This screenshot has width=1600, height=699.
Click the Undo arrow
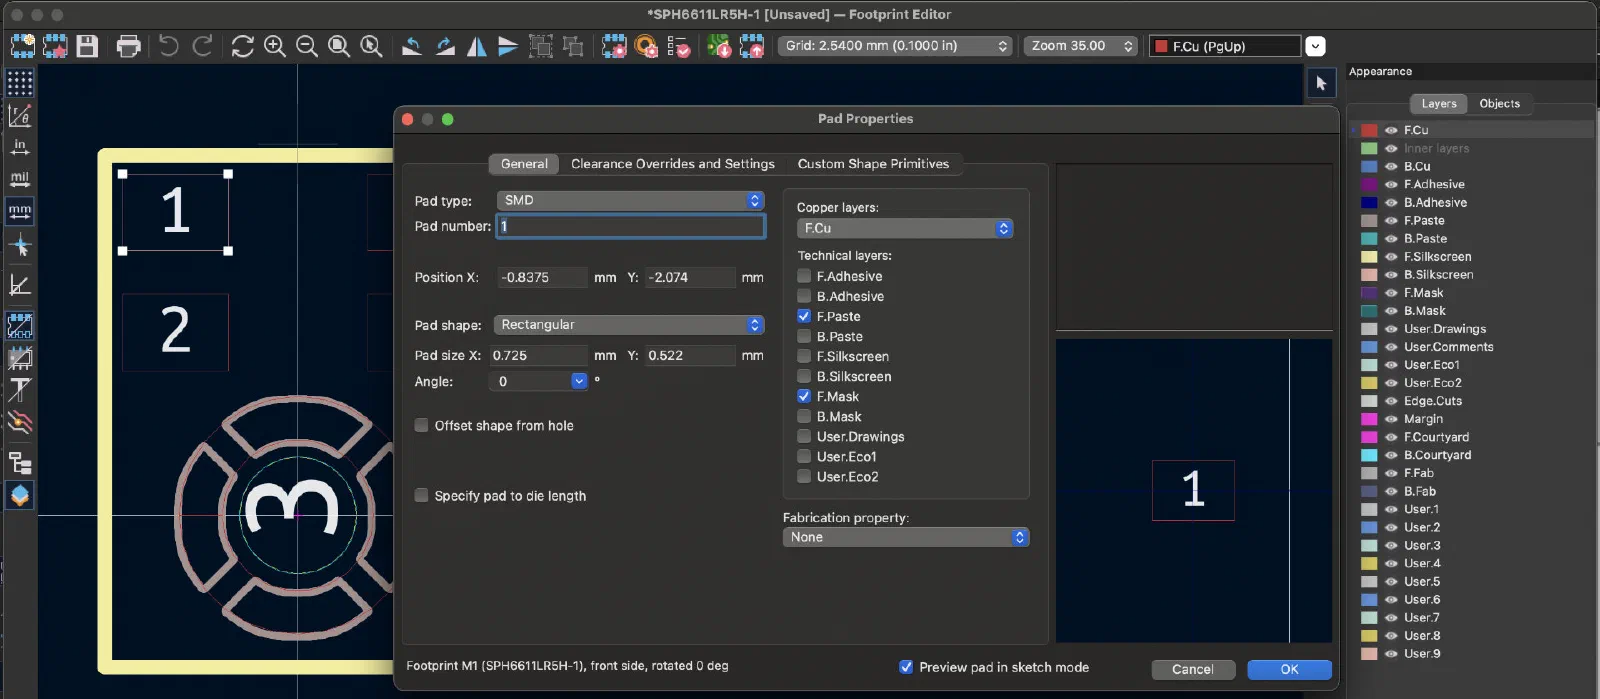pyautogui.click(x=169, y=46)
